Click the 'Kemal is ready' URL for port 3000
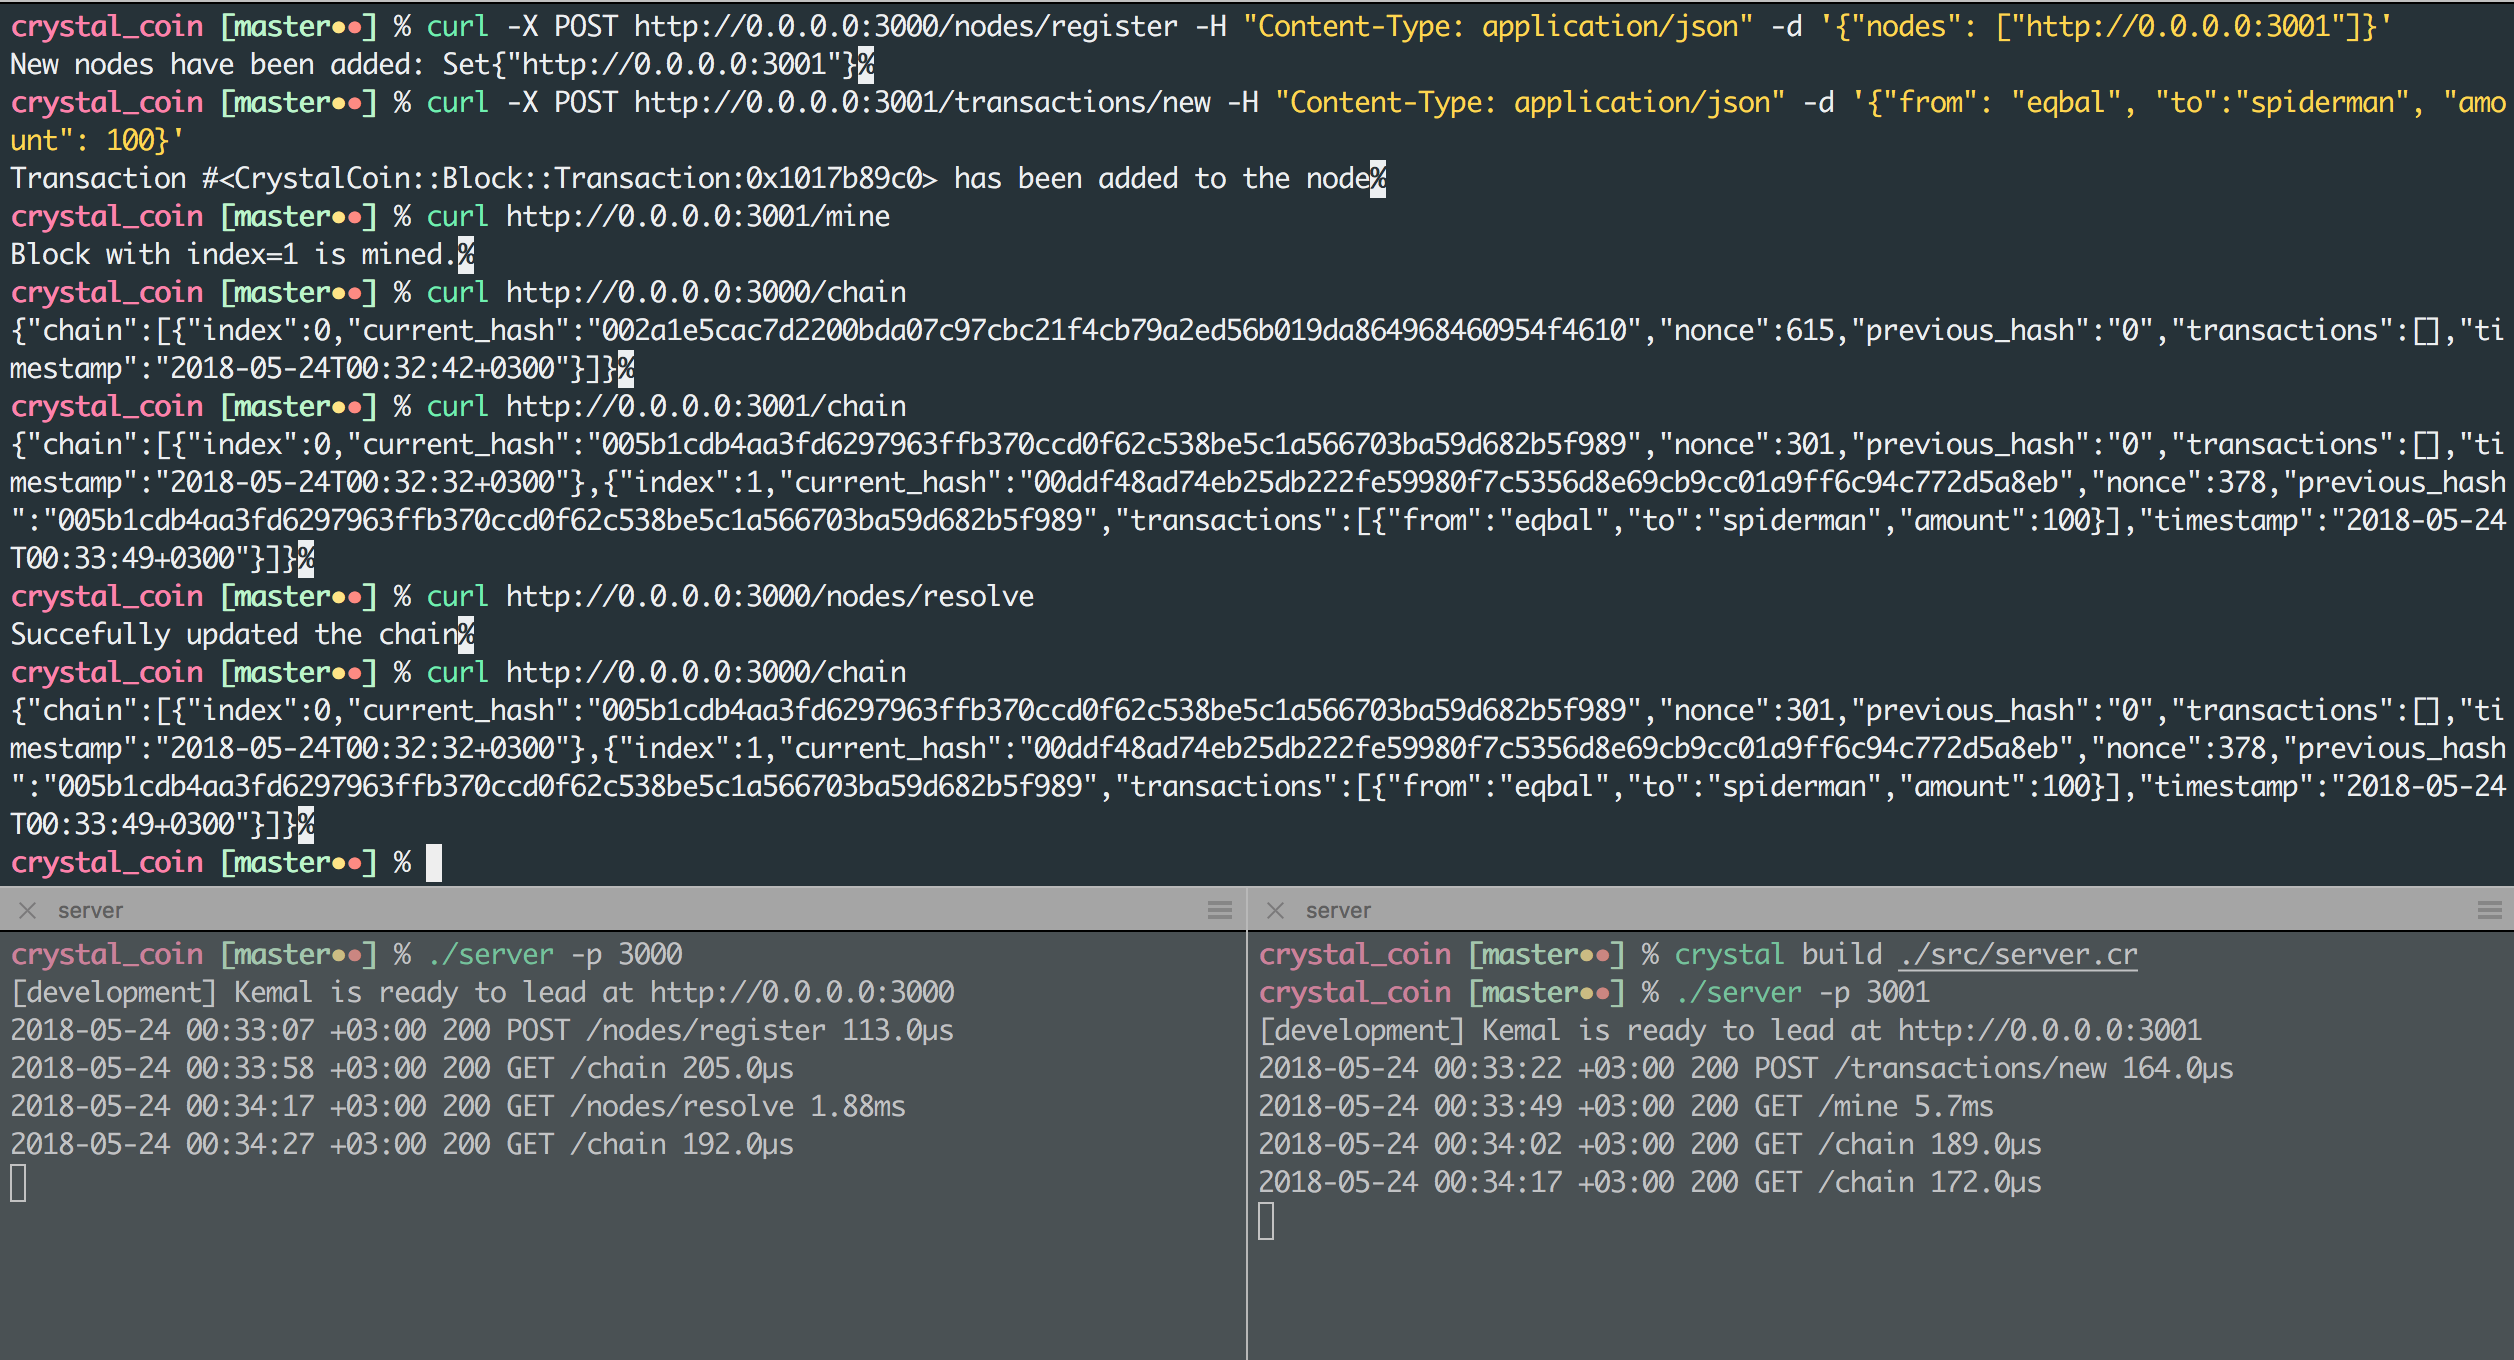 (801, 993)
